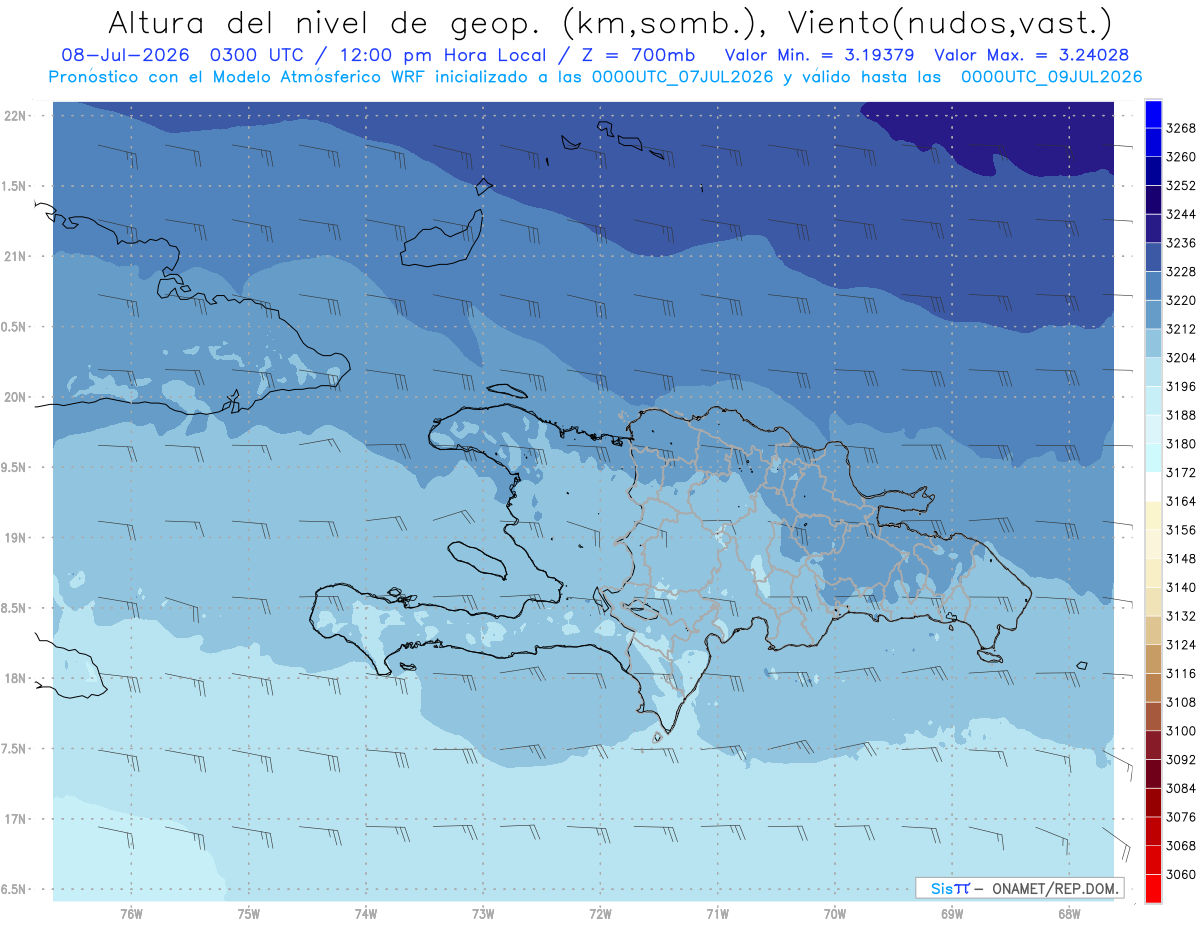The image size is (1200, 927).
Task: Click the 3172 color scale label
Action: pyautogui.click(x=1181, y=473)
